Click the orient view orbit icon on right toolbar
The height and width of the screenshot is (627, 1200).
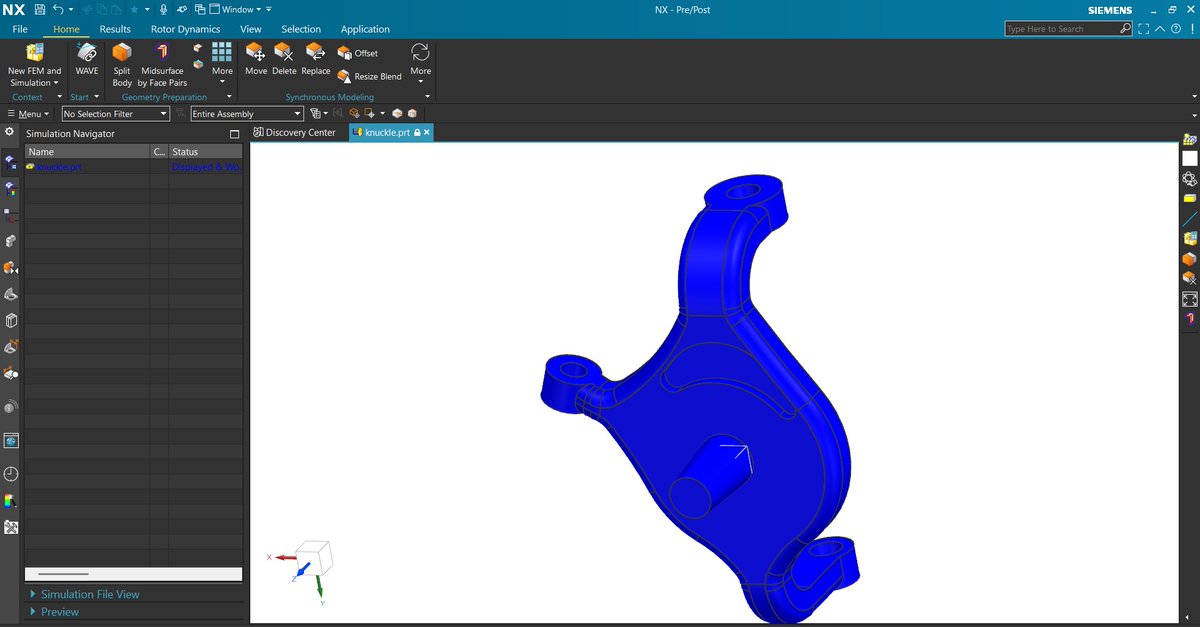click(1190, 178)
